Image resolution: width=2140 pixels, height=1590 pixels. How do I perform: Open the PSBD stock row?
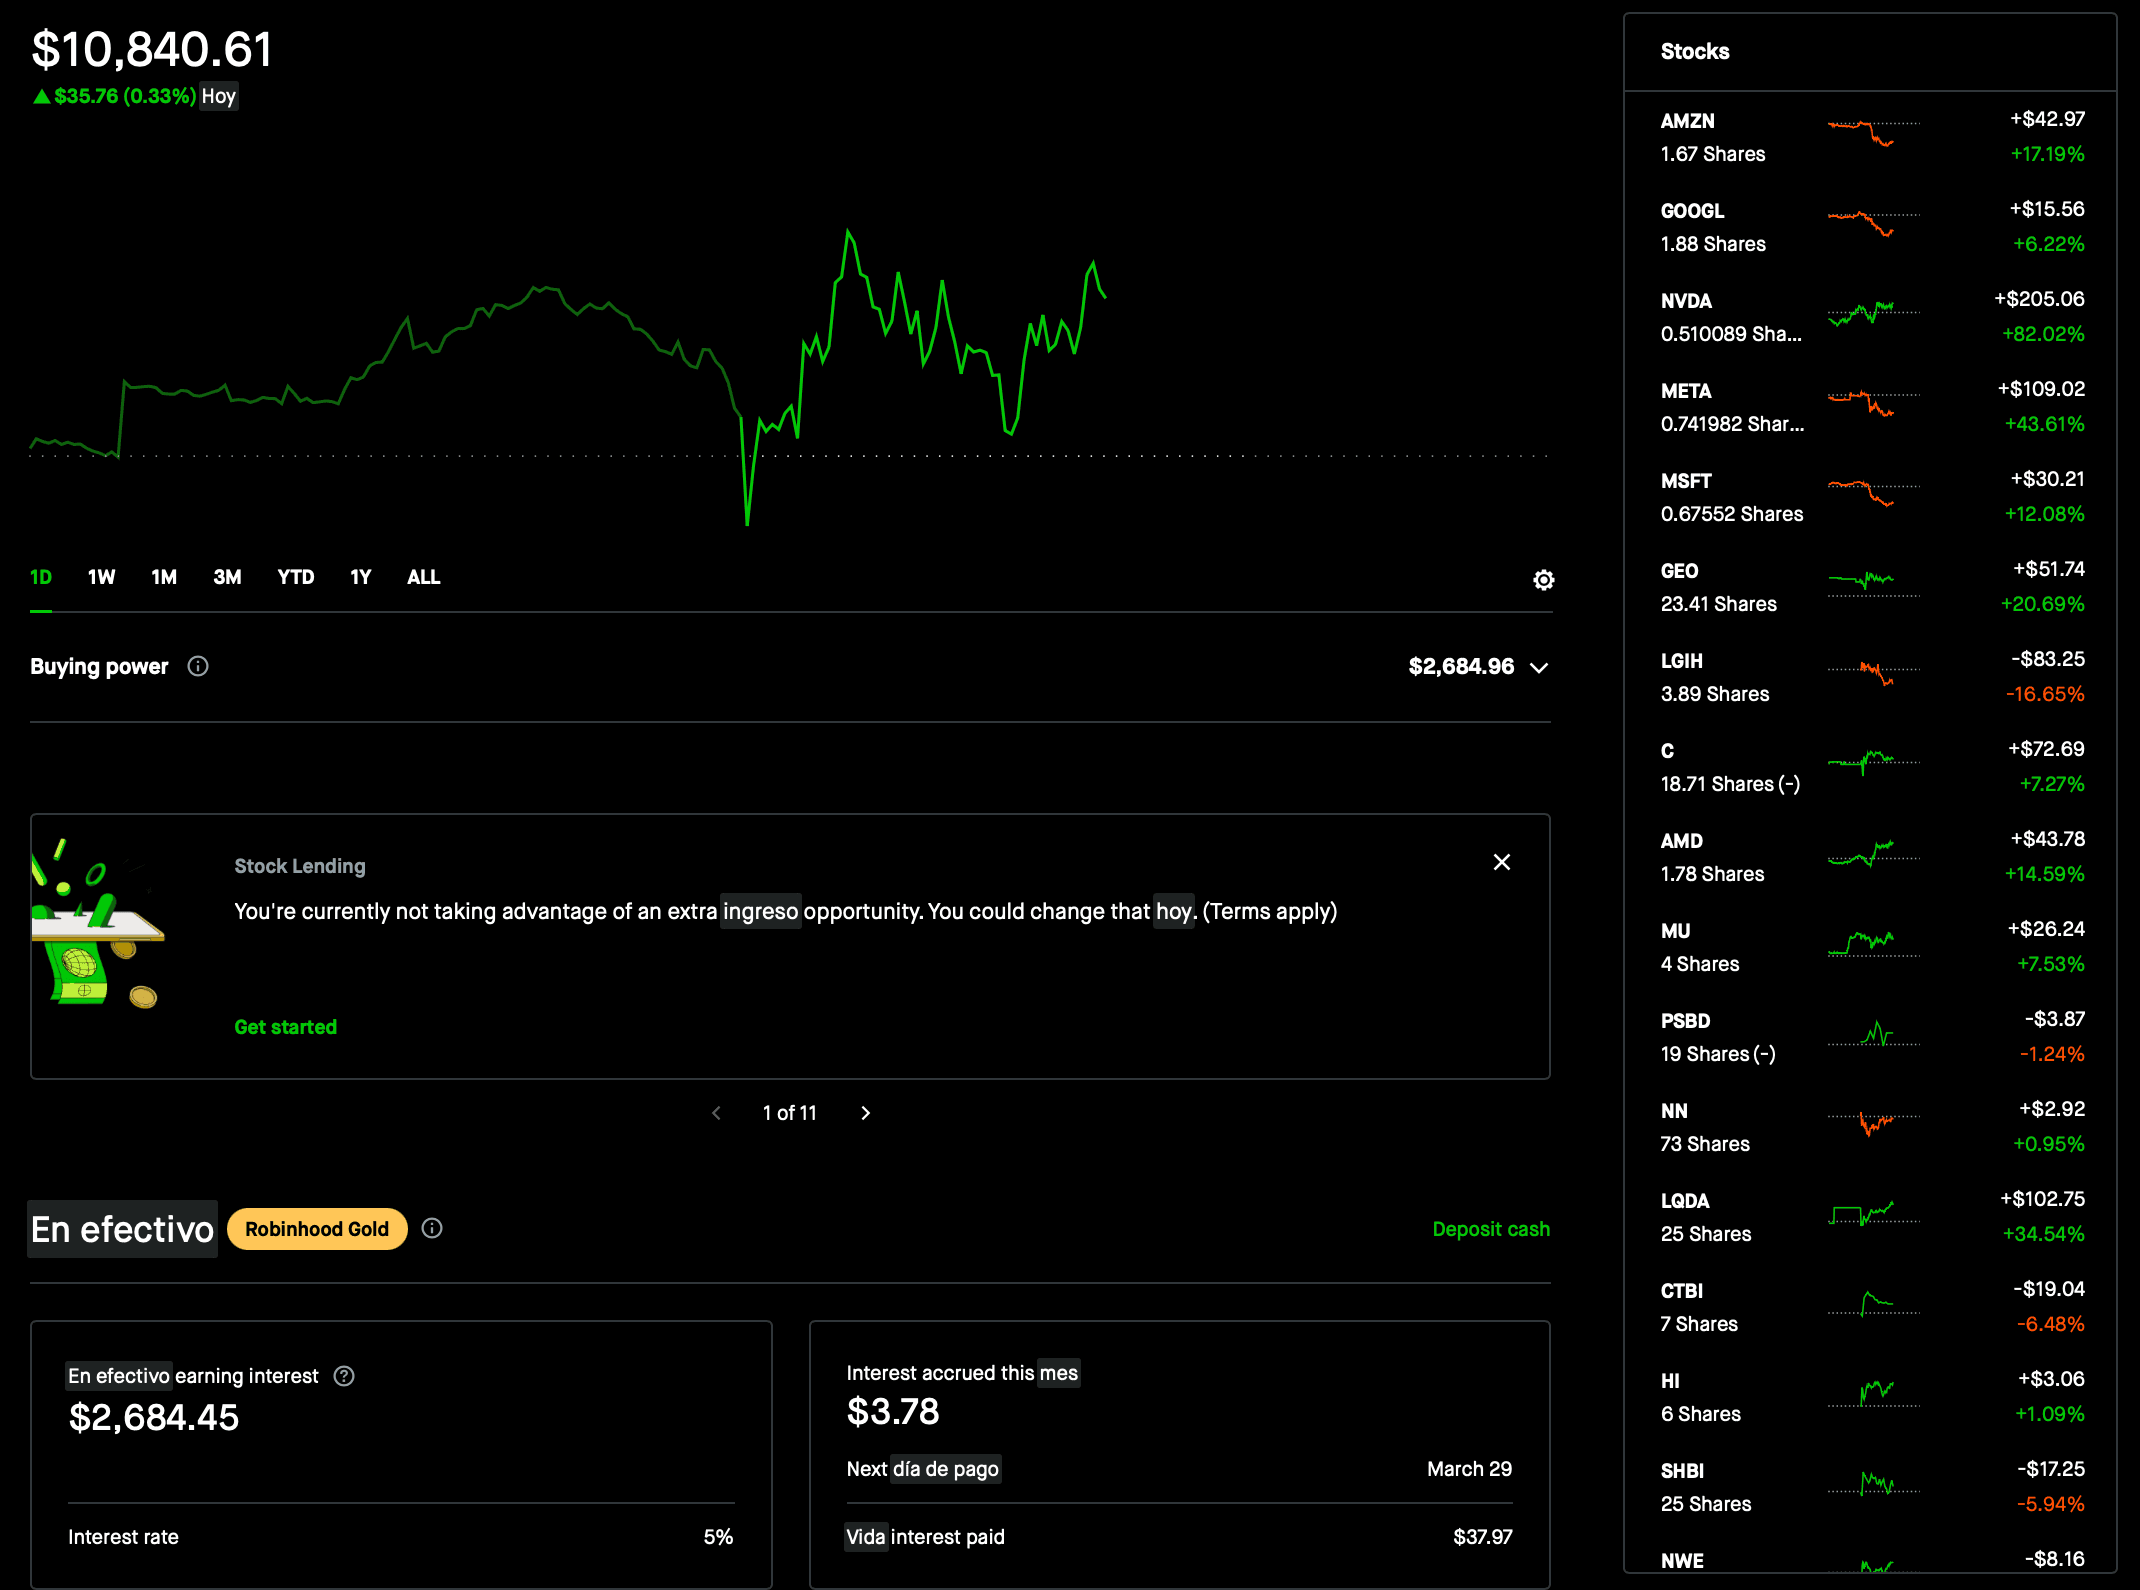pyautogui.click(x=1871, y=1037)
